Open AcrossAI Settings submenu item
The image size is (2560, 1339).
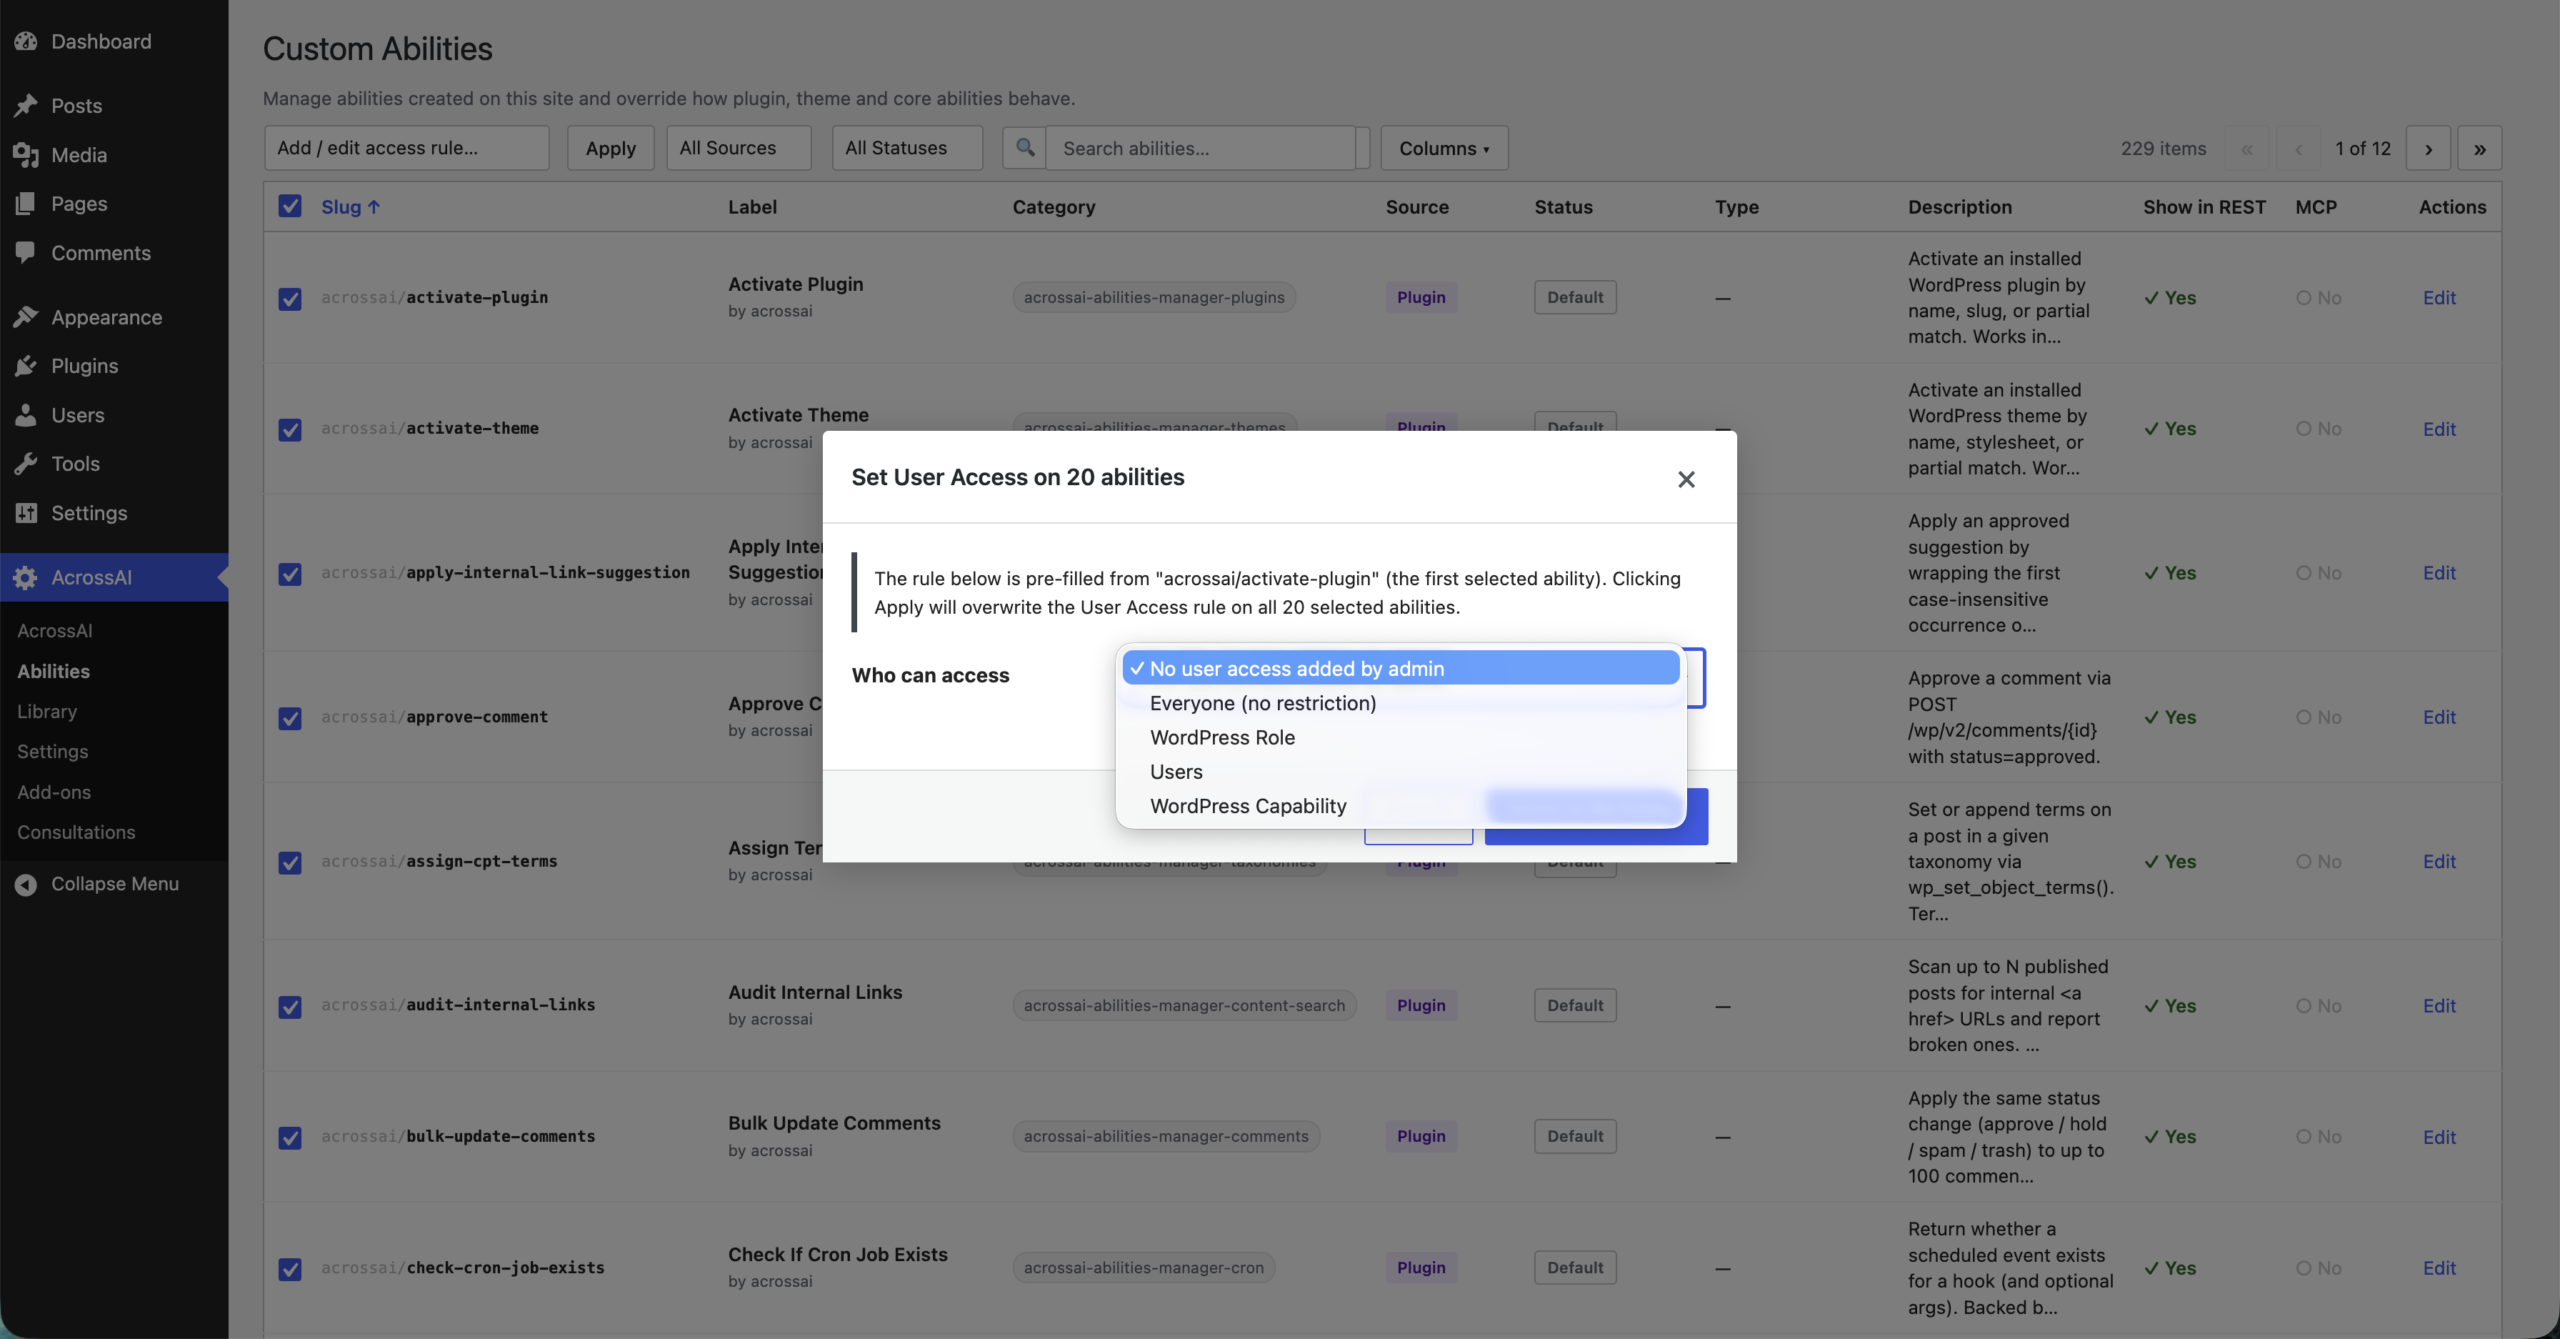coord(52,751)
